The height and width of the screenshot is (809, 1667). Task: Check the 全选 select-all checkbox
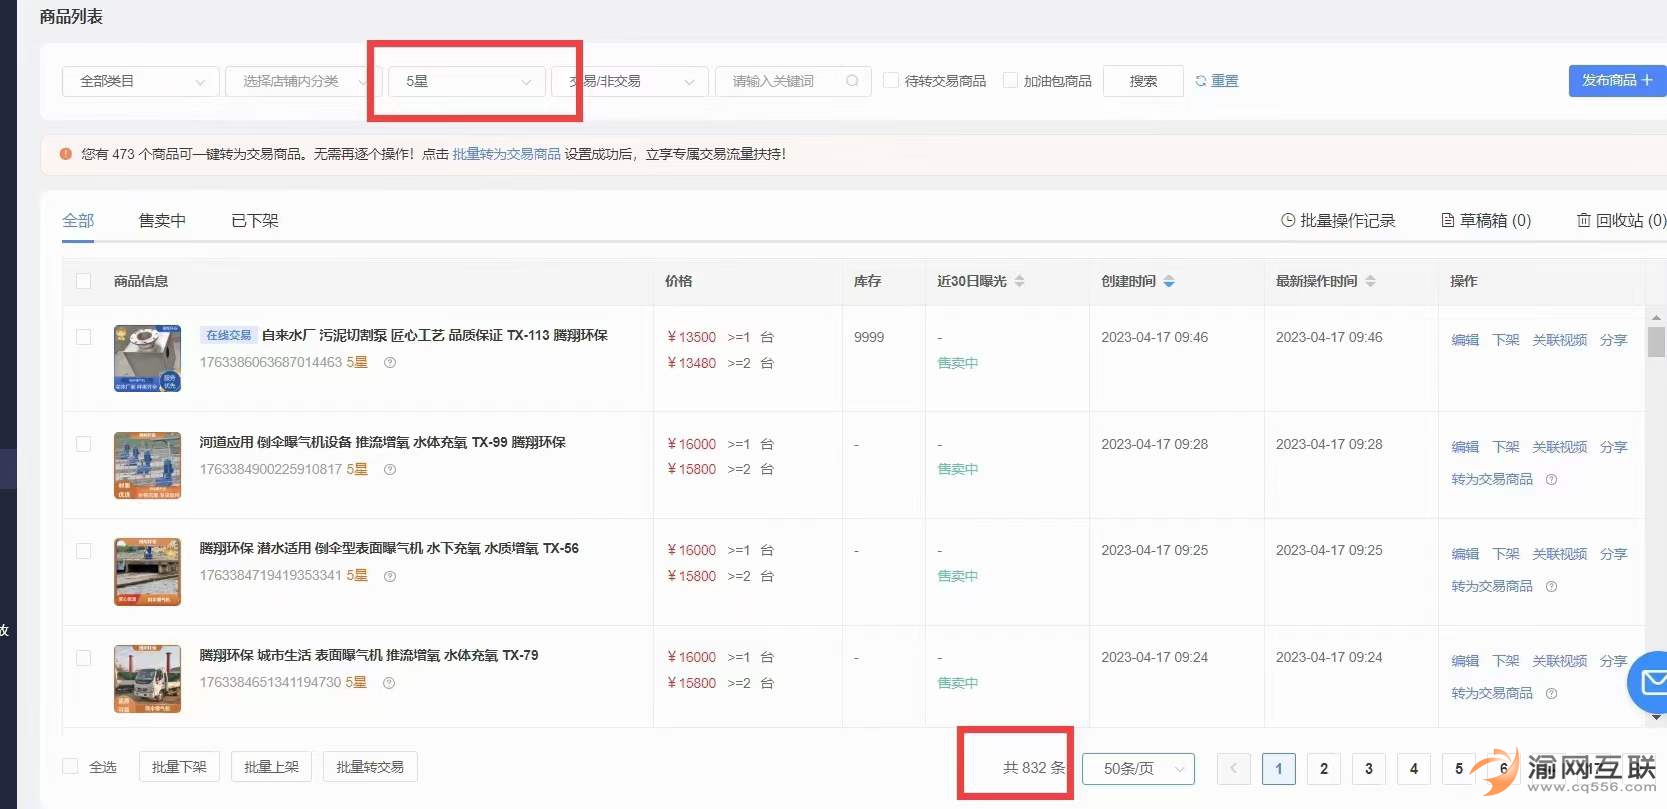coord(70,766)
